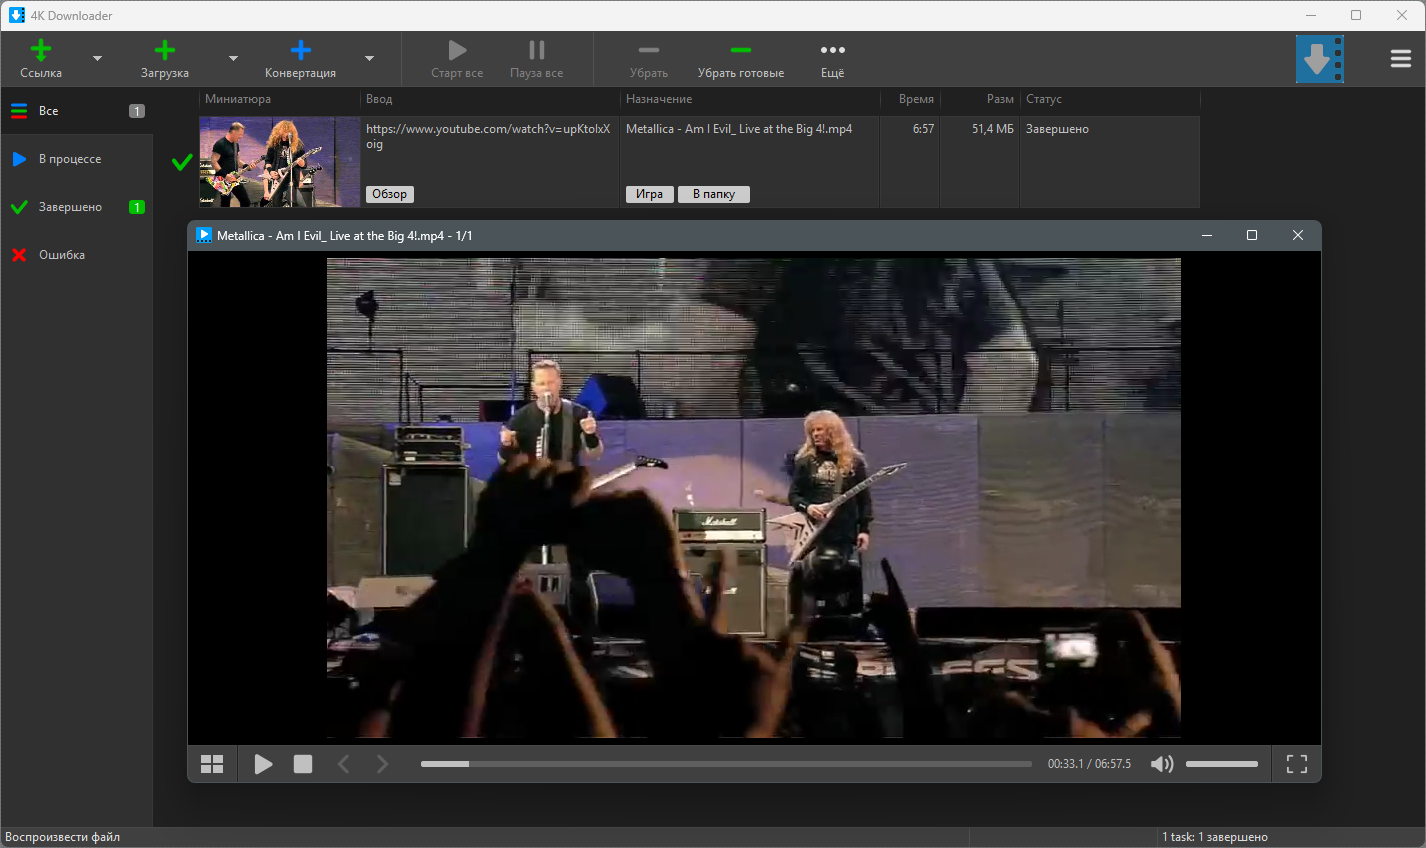Click the 4K Downloader app icon in title bar
Screen dimensions: 1426x848
point(16,15)
